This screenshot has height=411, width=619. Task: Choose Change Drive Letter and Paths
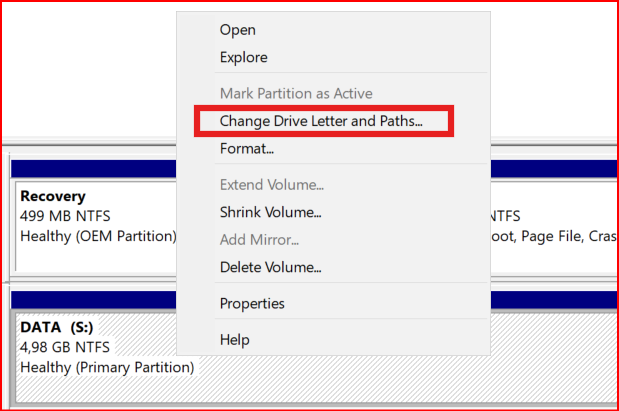click(321, 122)
